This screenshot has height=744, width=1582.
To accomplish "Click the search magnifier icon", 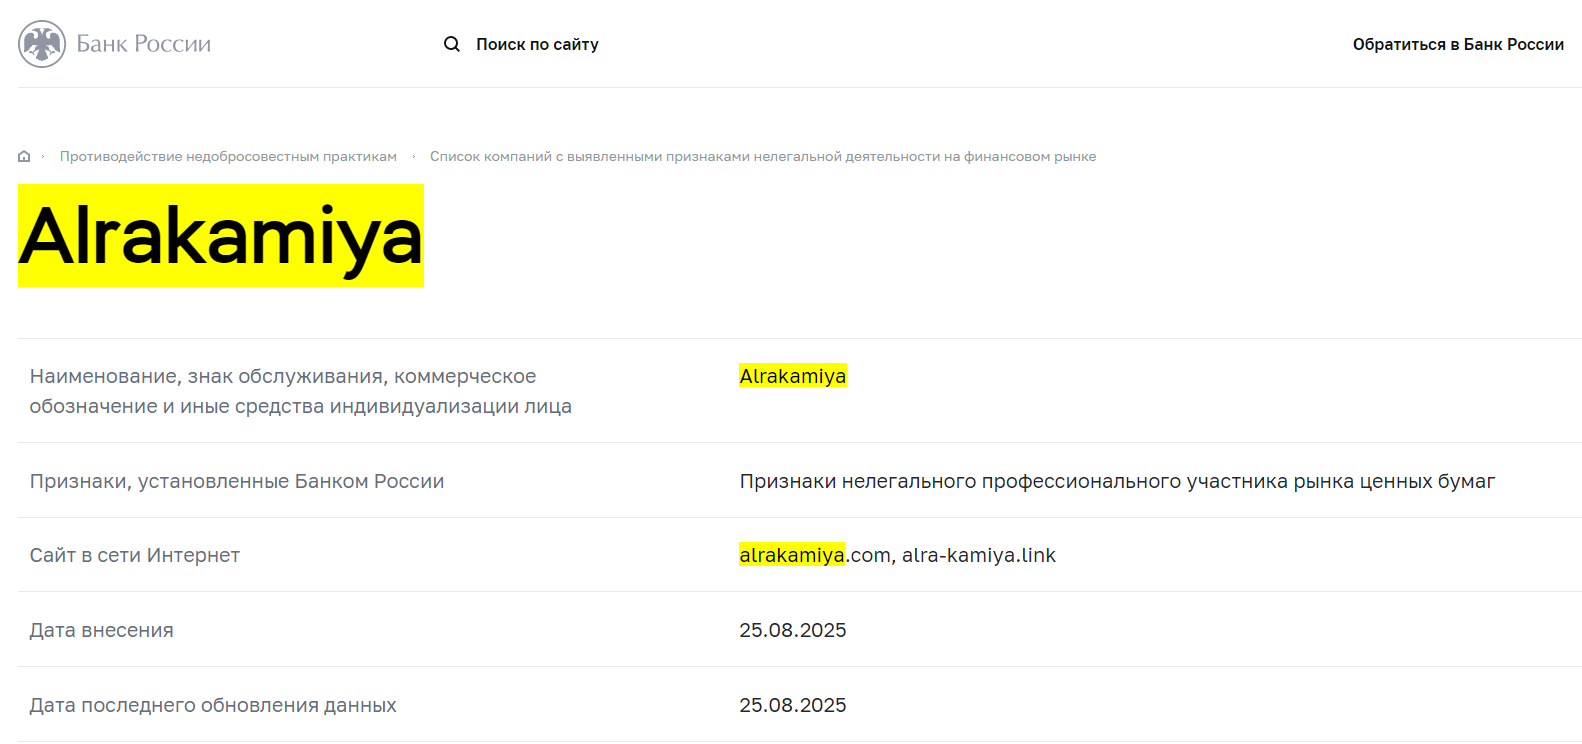I will click(452, 44).
